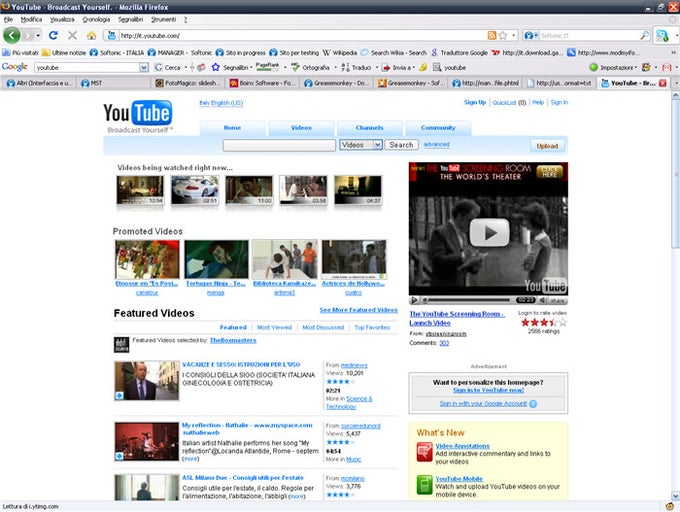This screenshot has width=680, height=512.
Task: Open Impostazioni in the Google toolbar
Action: (x=612, y=68)
